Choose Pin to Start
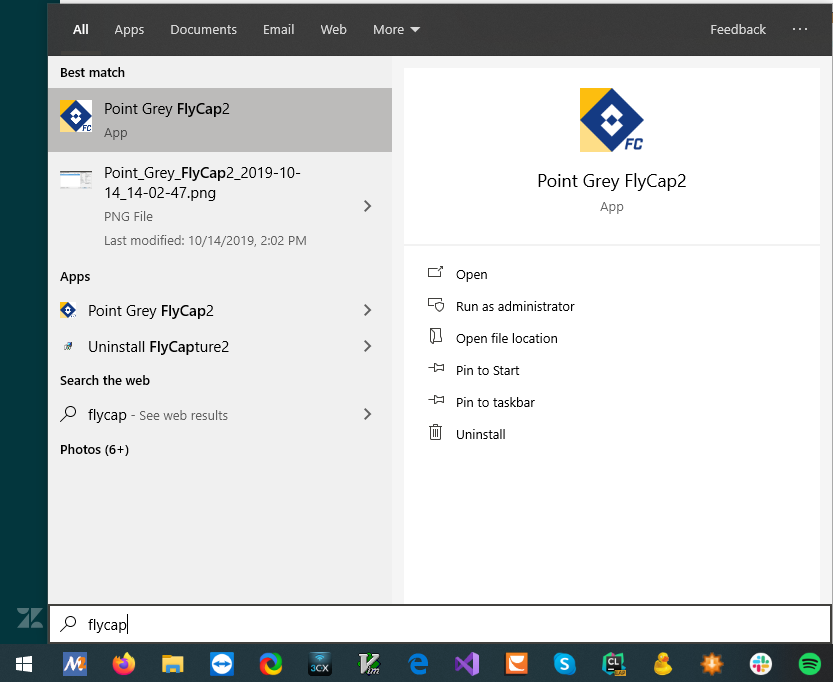Image resolution: width=833 pixels, height=682 pixels. click(x=487, y=370)
